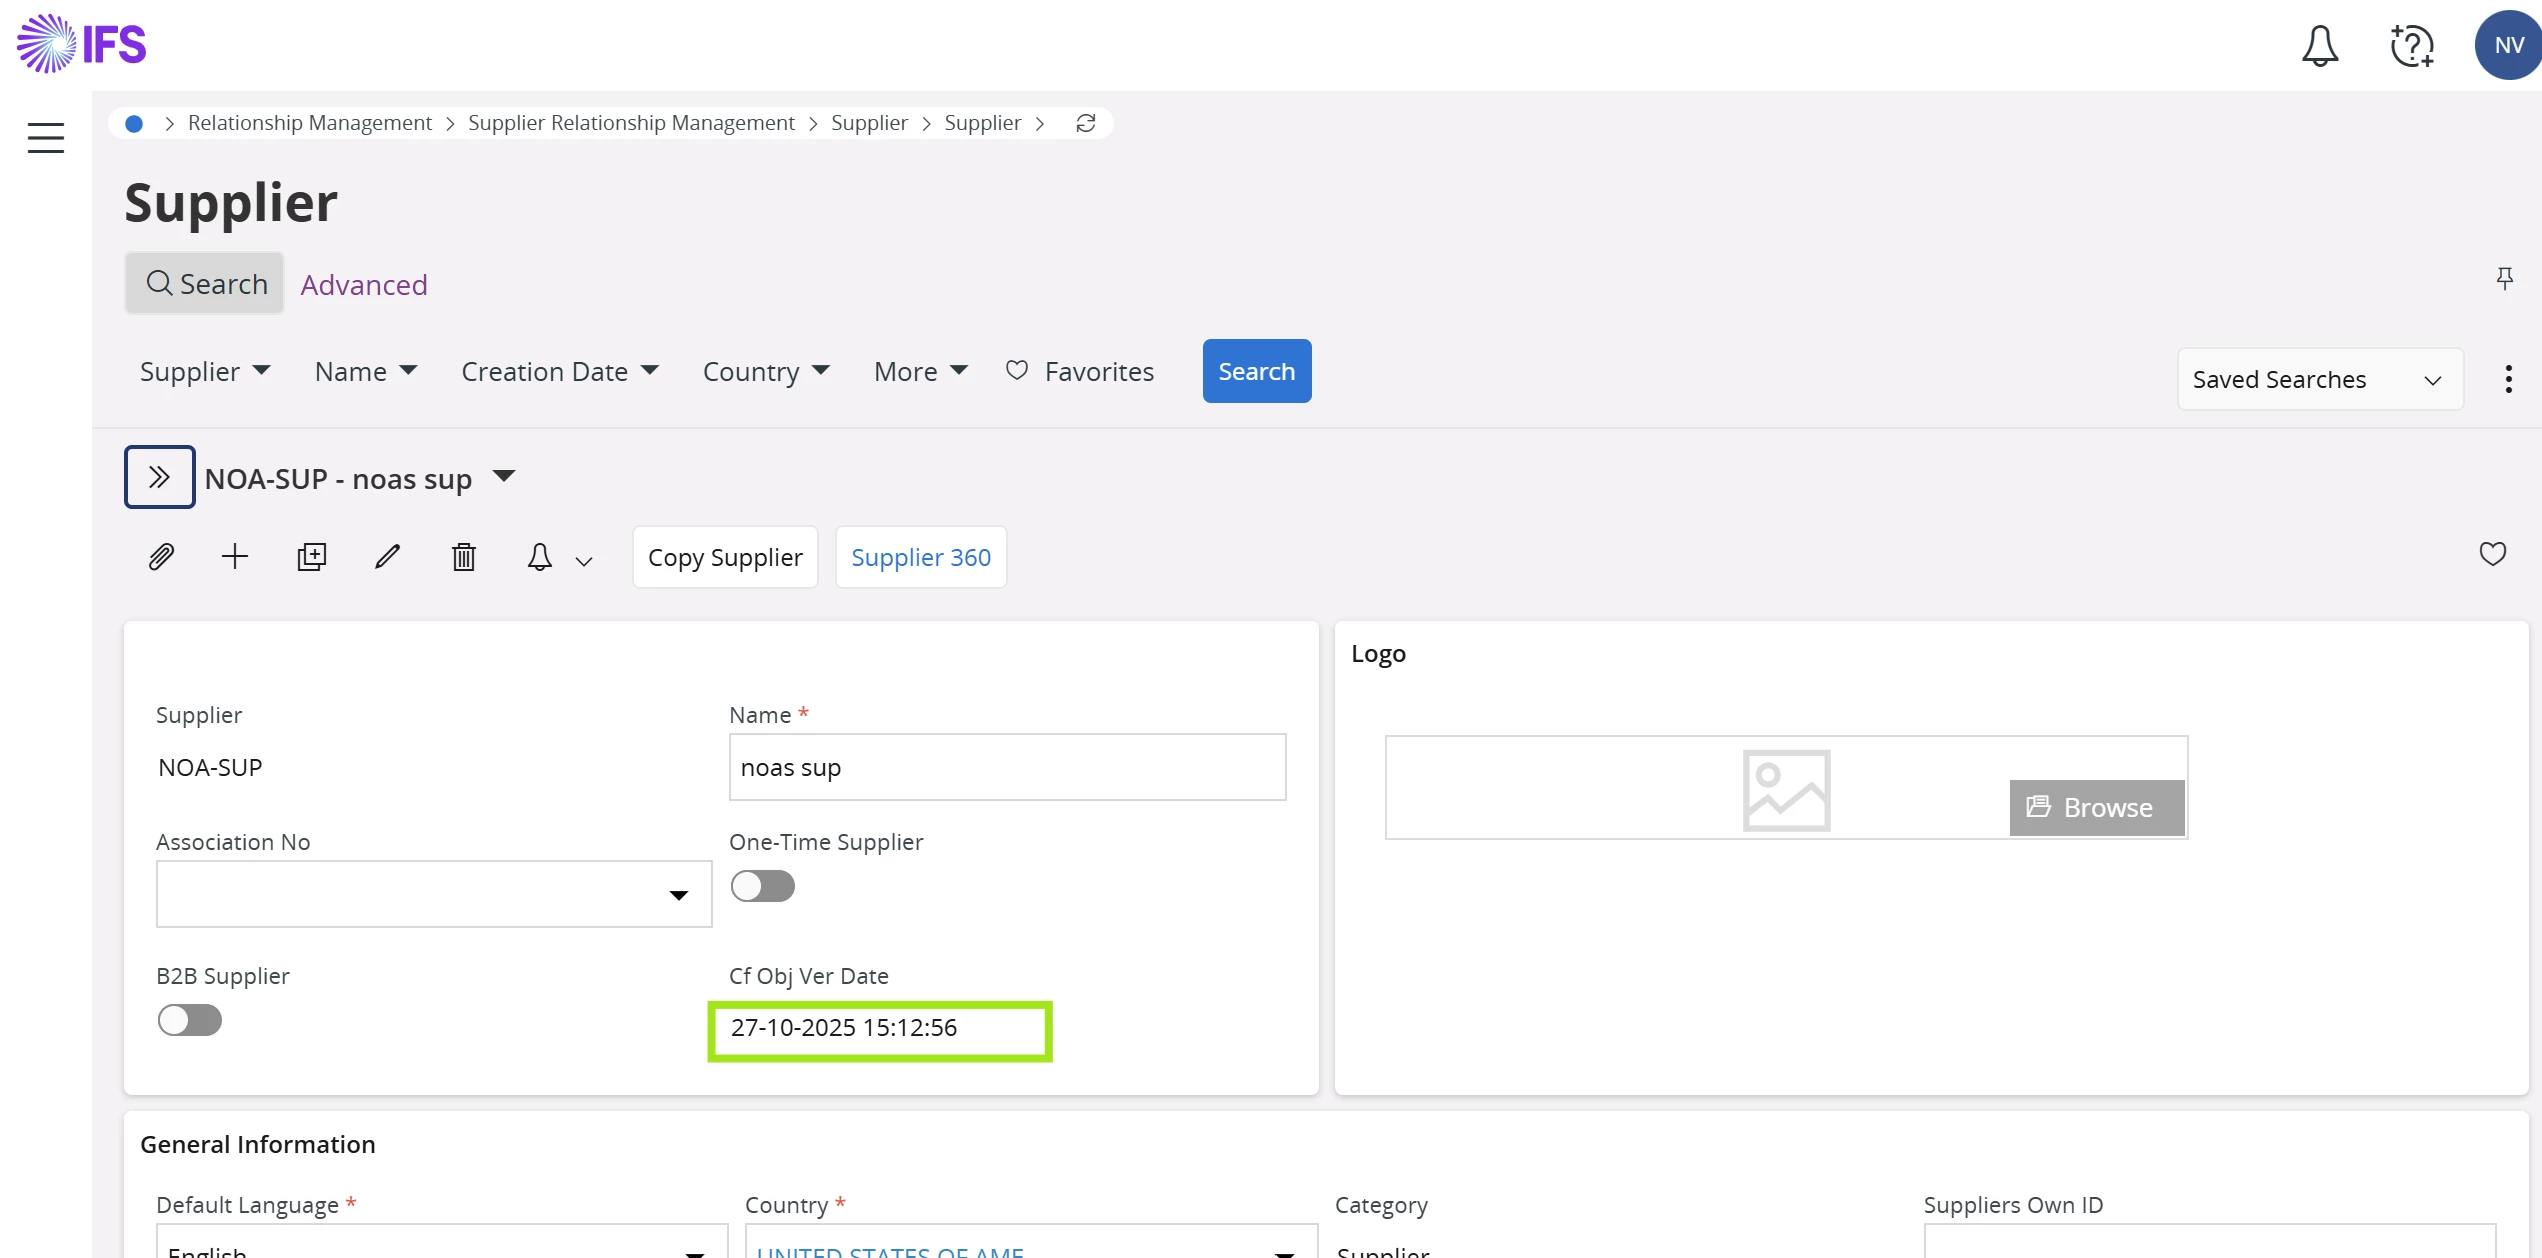Click the attachments paperclip icon
Image resolution: width=2542 pixels, height=1258 pixels.
161,557
